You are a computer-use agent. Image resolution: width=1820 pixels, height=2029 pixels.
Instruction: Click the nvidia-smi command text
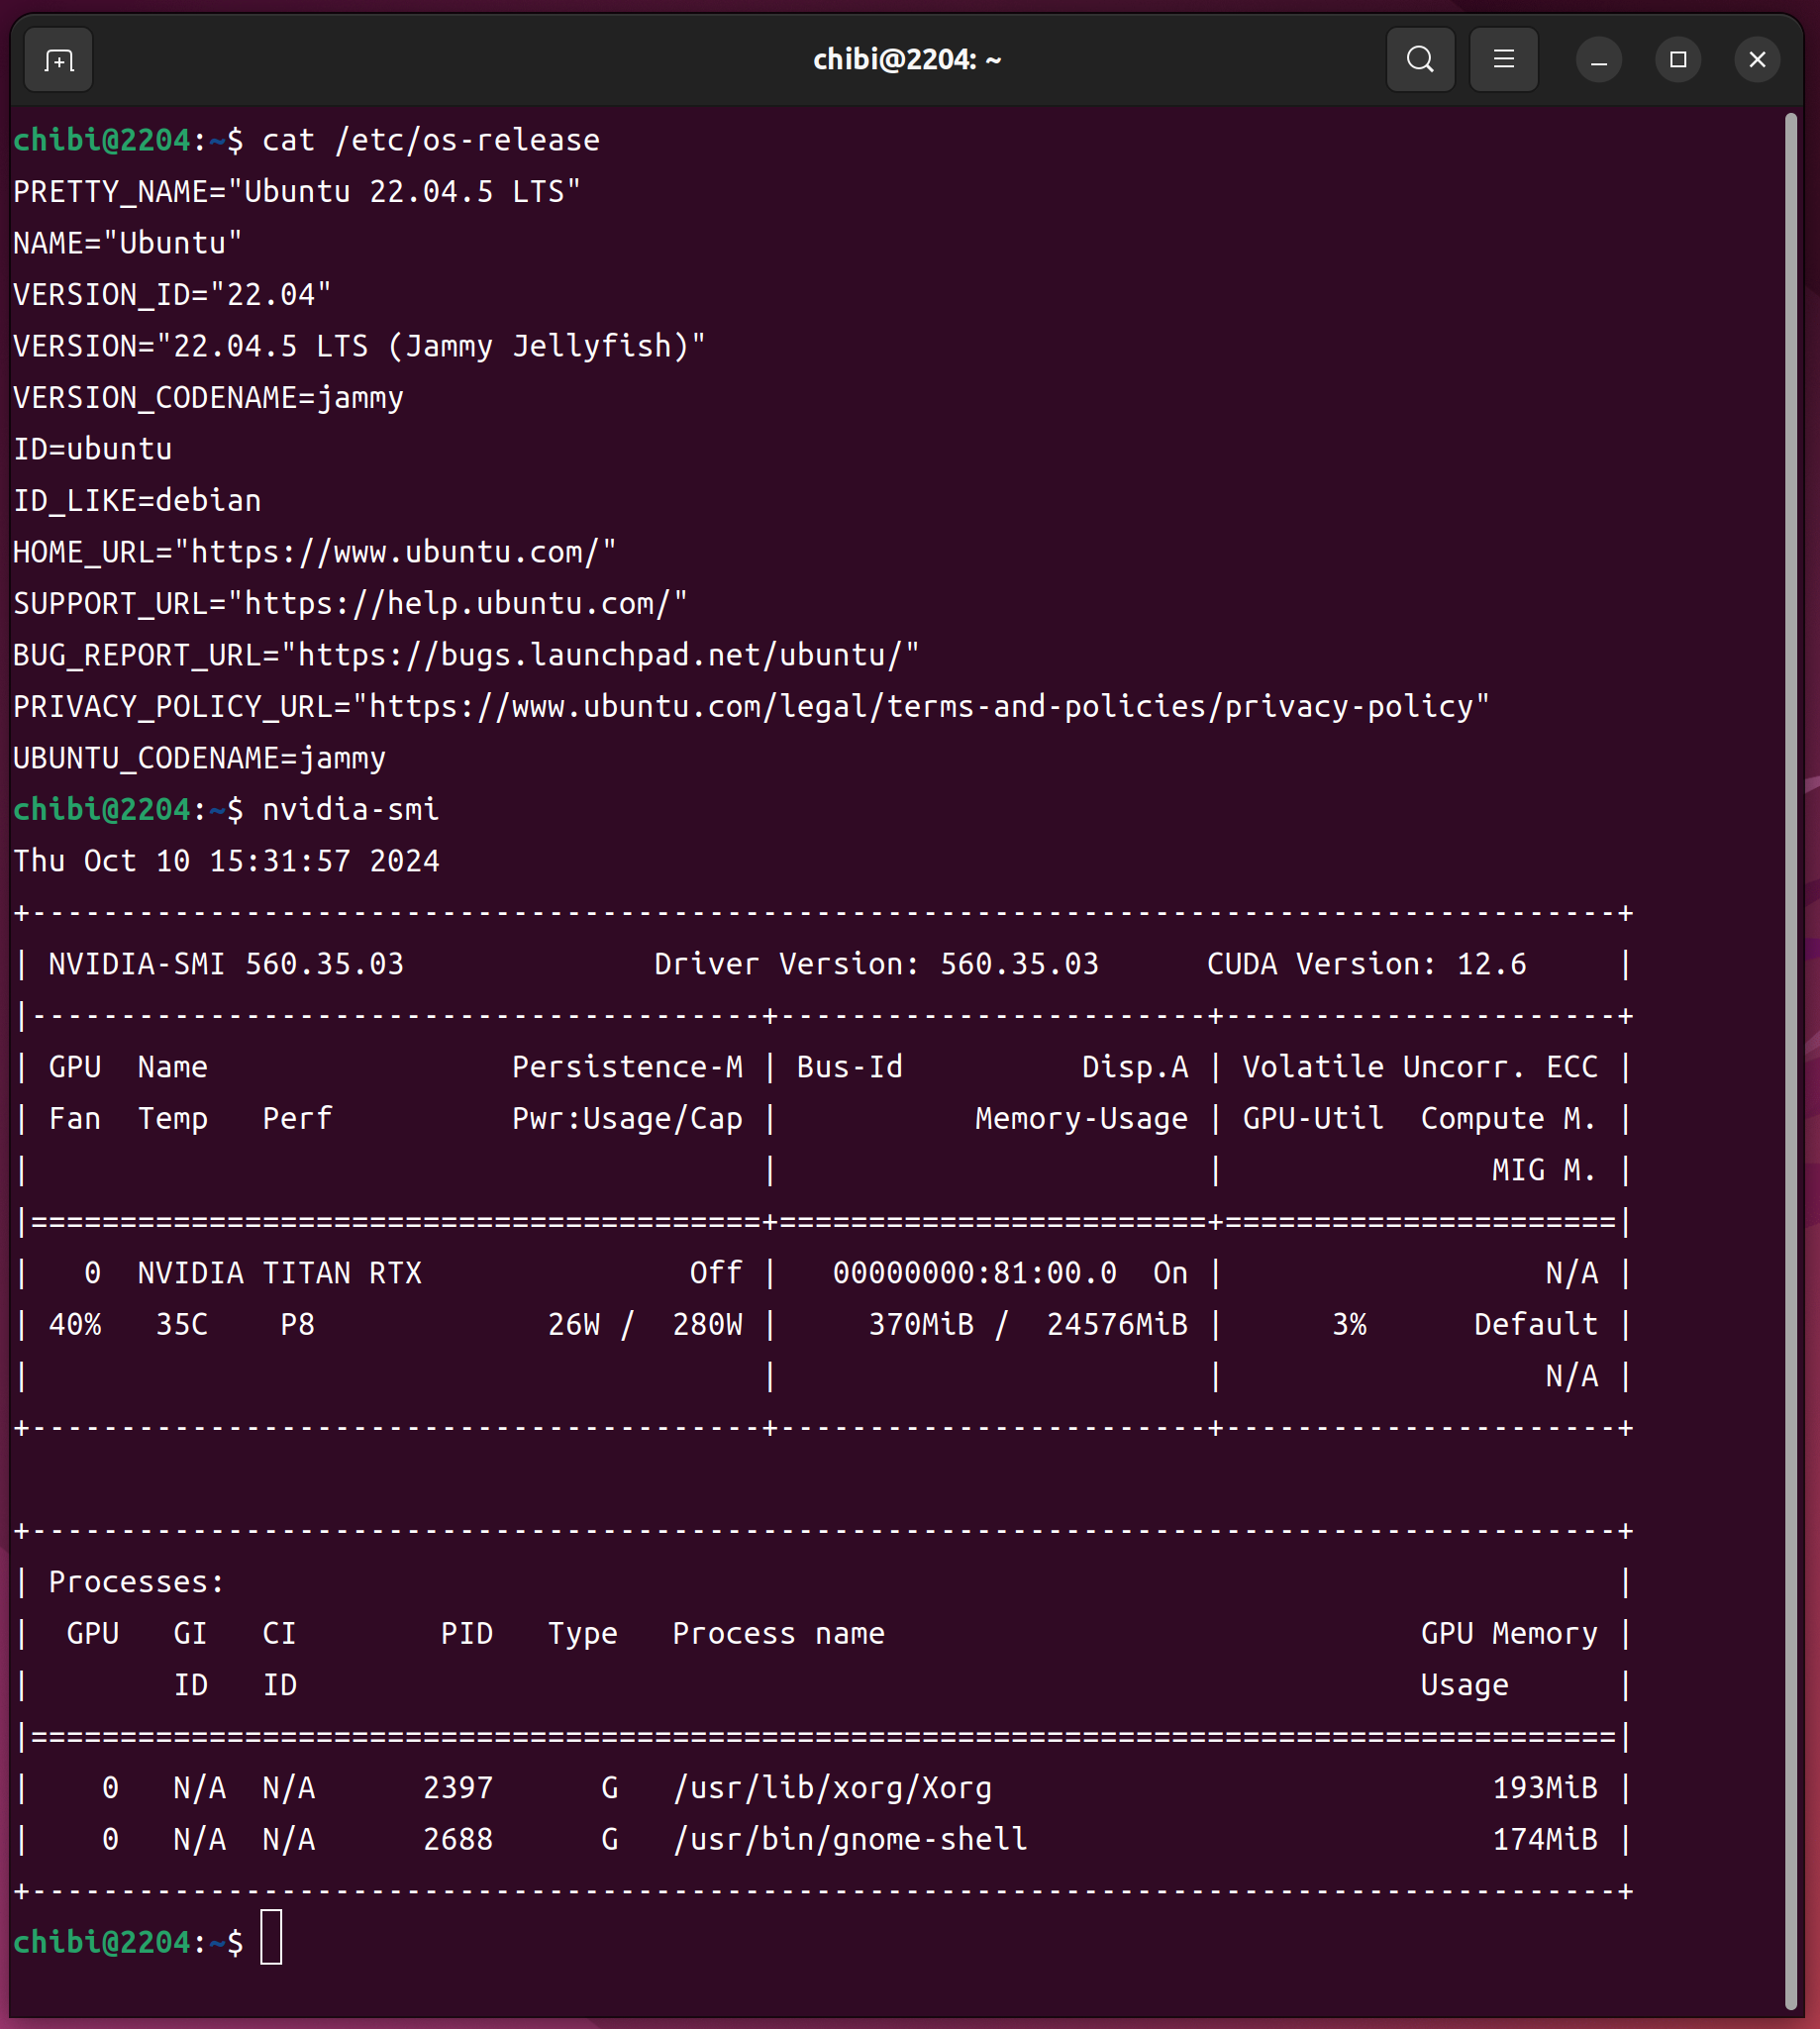(x=350, y=810)
